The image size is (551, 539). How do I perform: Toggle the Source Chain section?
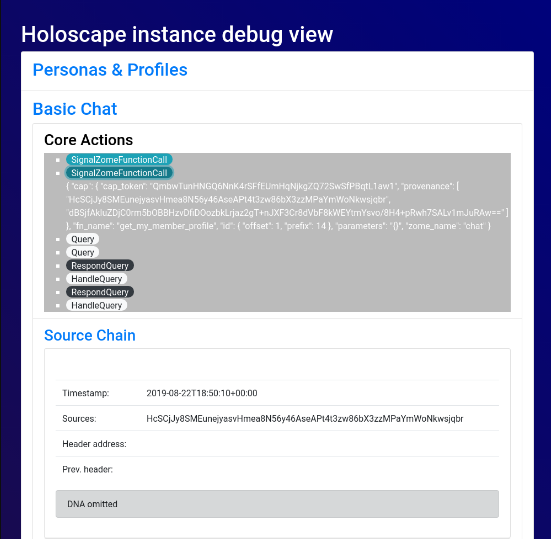point(90,335)
